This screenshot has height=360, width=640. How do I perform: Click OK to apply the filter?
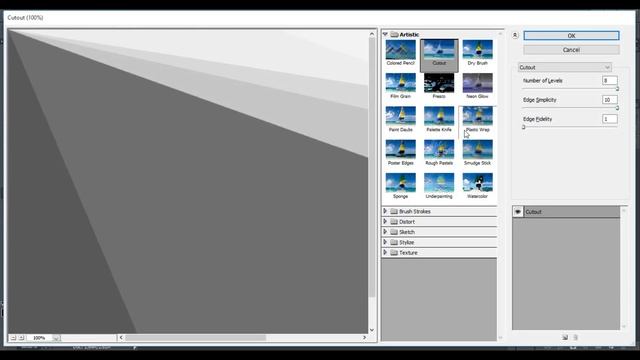coord(571,36)
